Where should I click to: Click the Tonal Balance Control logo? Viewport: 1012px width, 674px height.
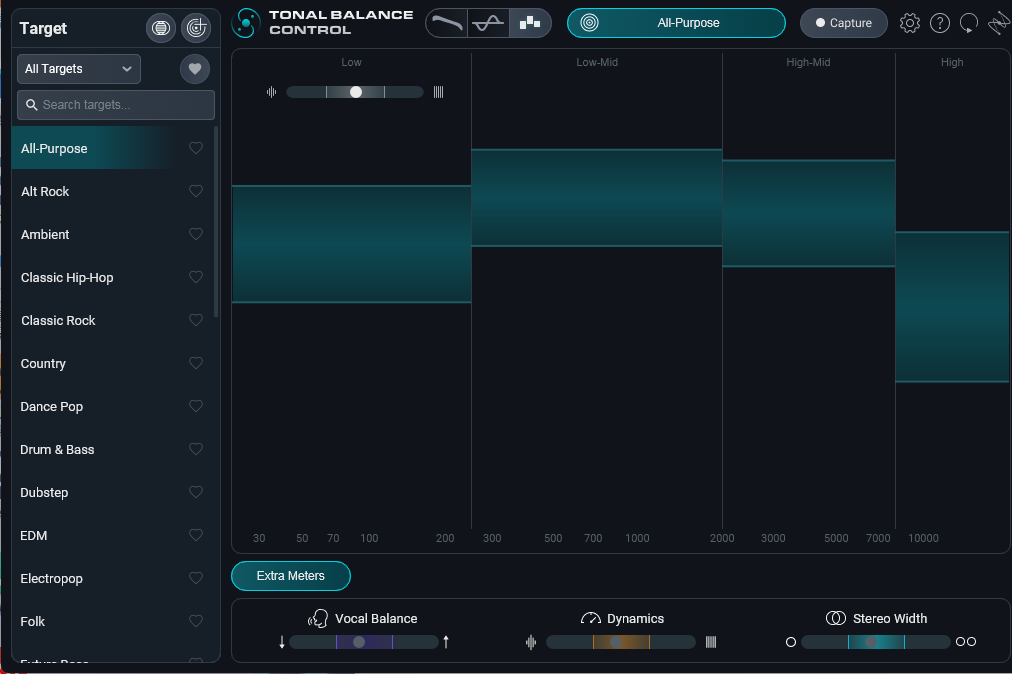(246, 23)
